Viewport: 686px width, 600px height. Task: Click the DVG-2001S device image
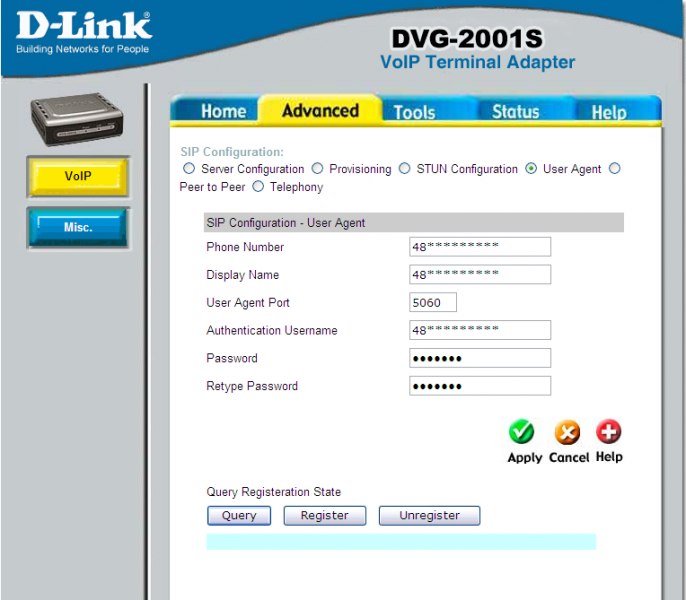[77, 119]
